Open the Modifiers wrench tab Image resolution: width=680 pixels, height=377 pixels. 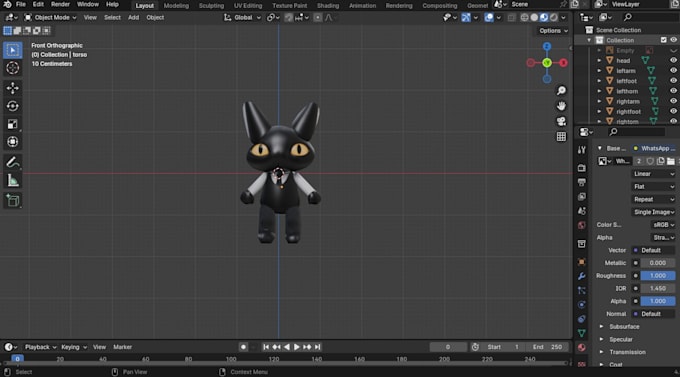(582, 276)
